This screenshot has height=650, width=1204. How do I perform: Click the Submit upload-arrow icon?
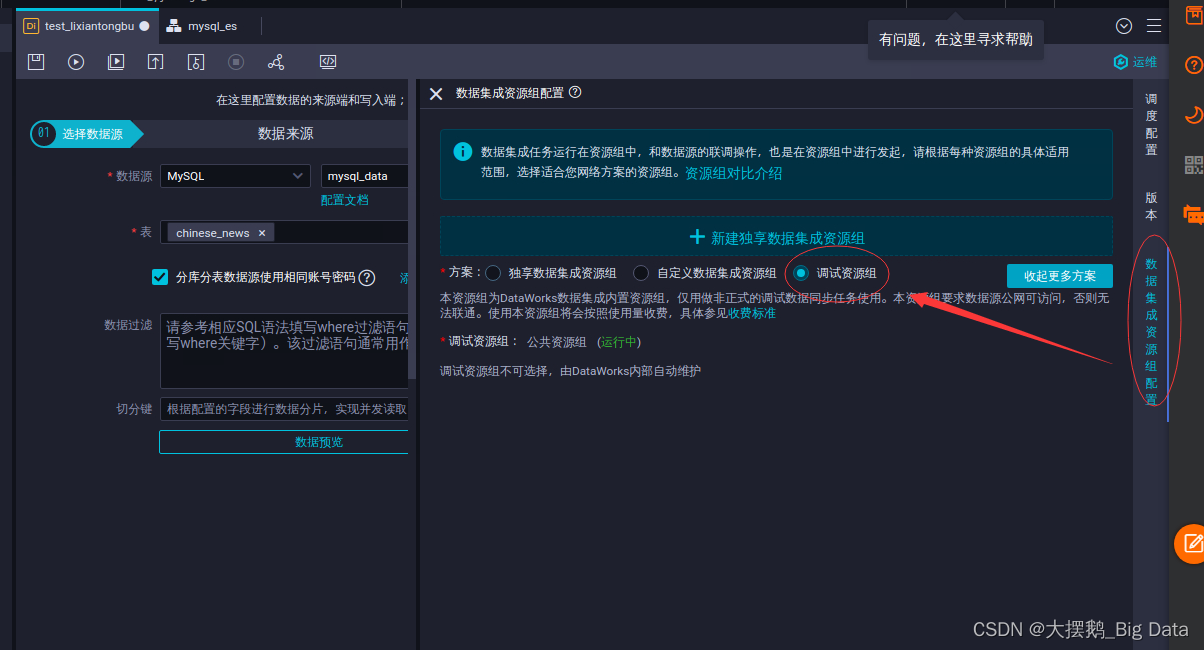click(156, 62)
